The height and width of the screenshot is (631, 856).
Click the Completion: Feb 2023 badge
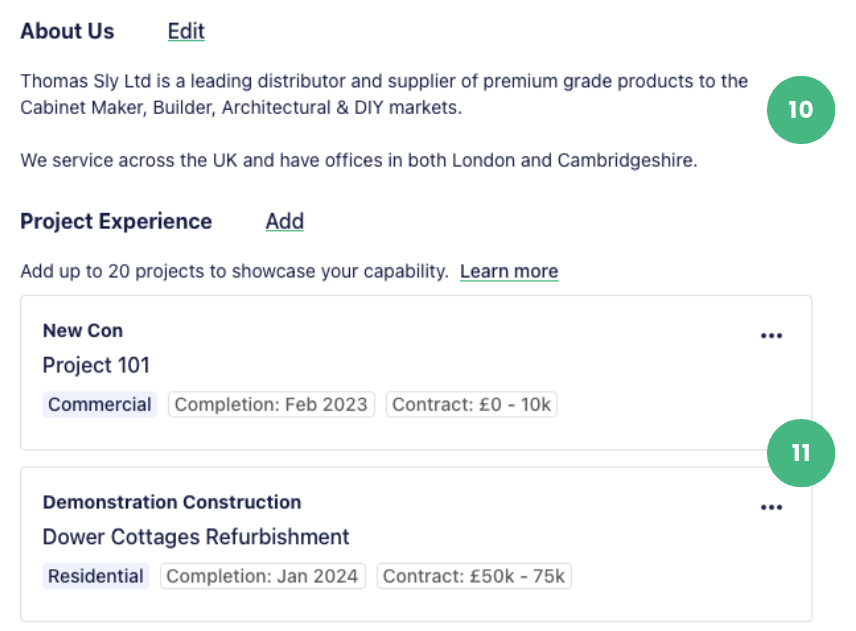(271, 404)
